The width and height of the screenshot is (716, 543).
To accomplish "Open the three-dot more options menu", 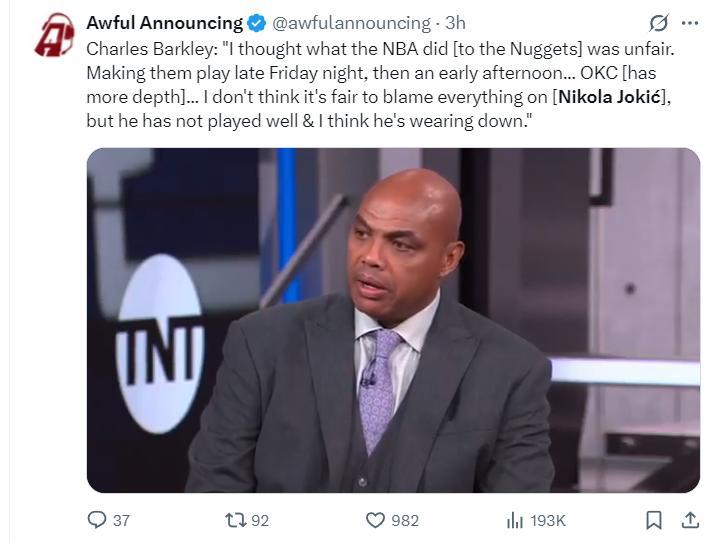I will [x=689, y=22].
